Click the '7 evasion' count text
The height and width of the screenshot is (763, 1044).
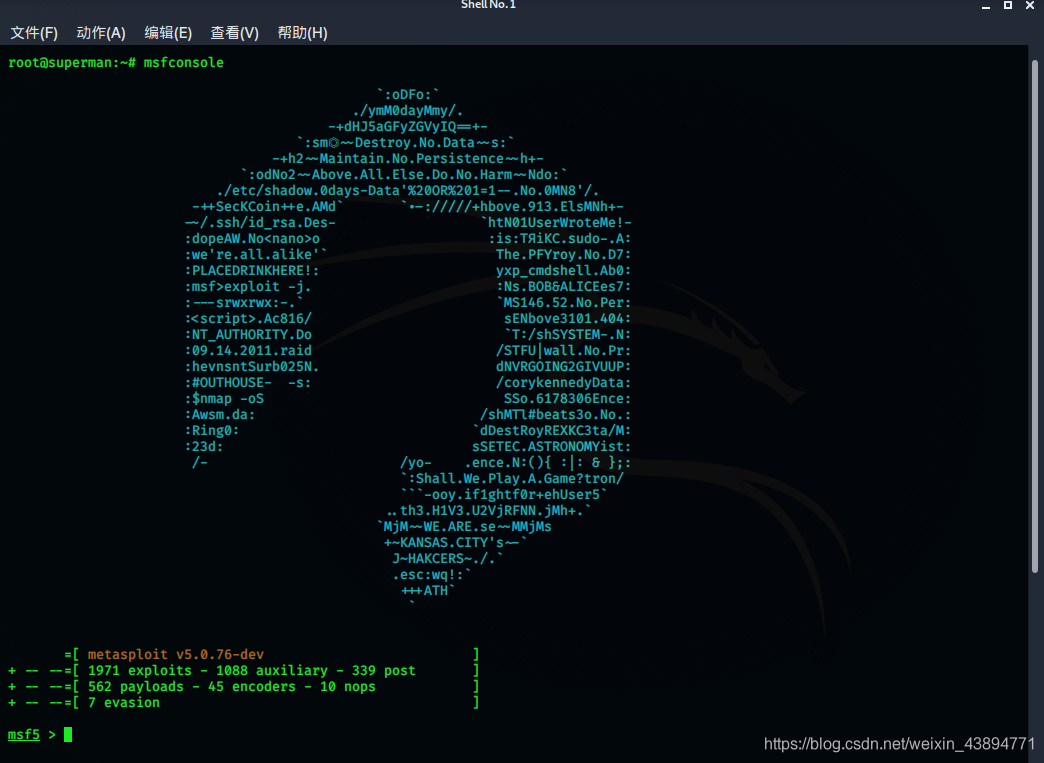click(124, 702)
